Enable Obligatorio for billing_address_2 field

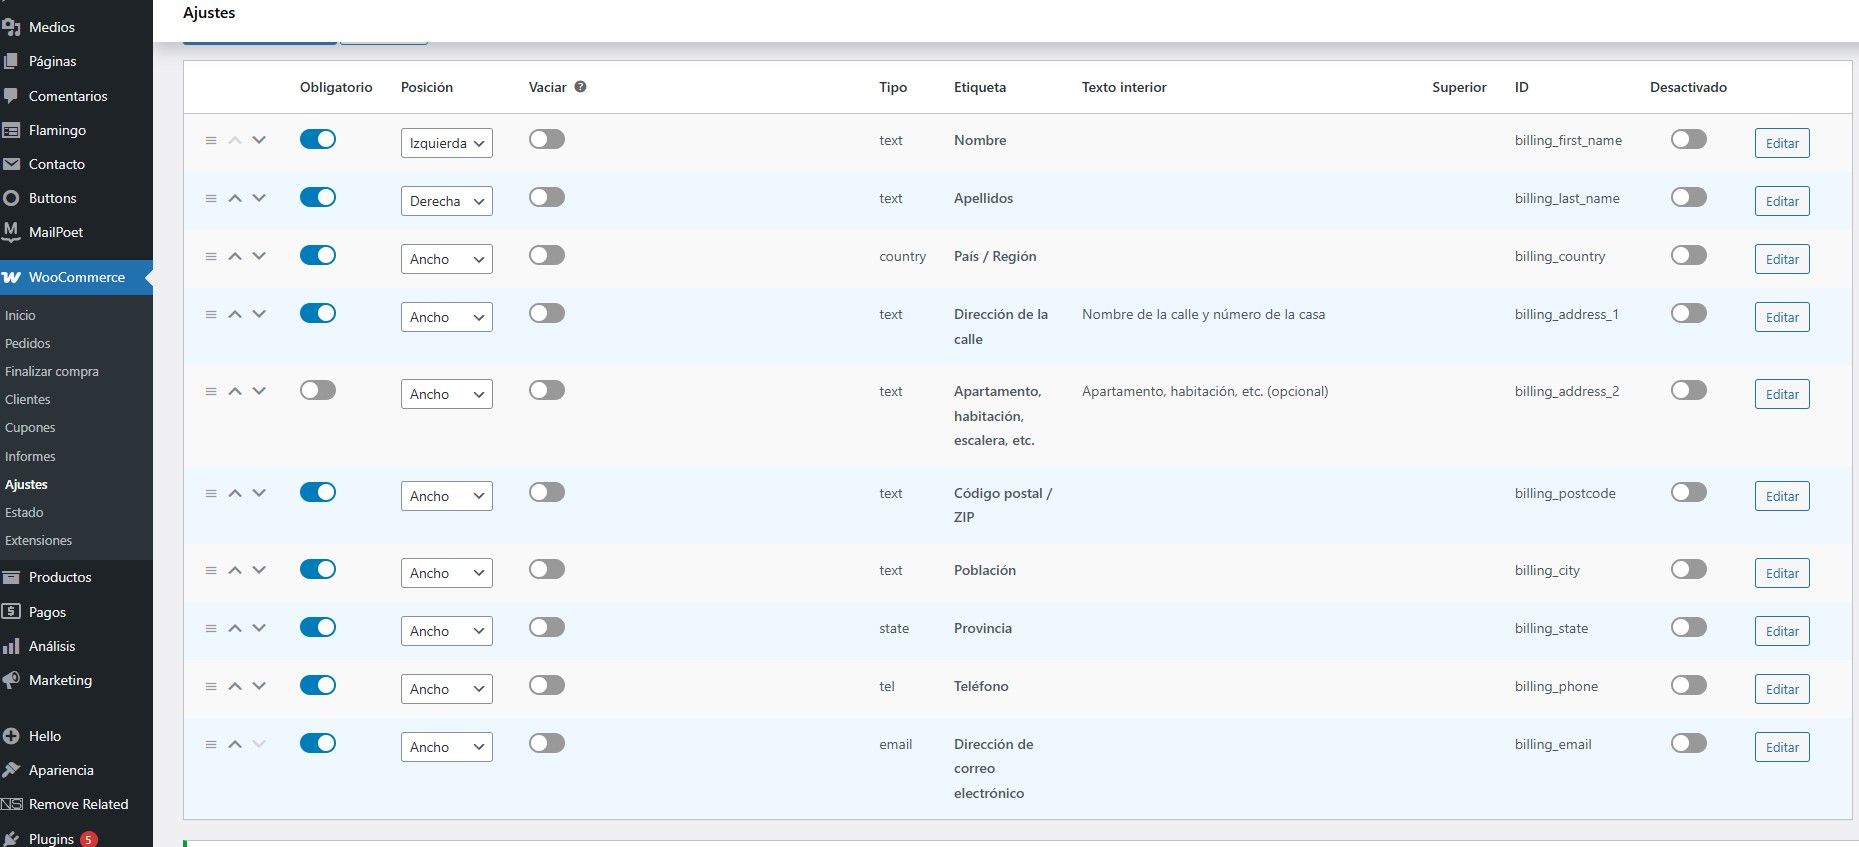coord(318,391)
